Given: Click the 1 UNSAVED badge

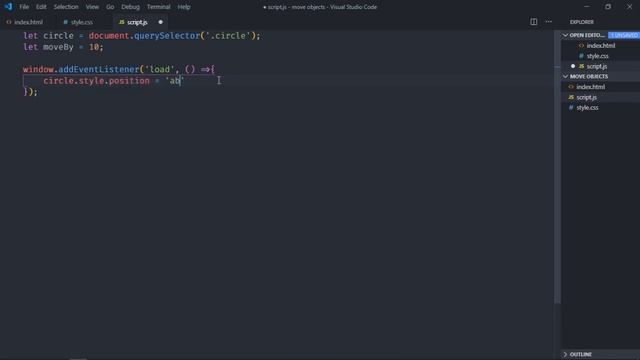Looking at the screenshot, I should point(624,35).
